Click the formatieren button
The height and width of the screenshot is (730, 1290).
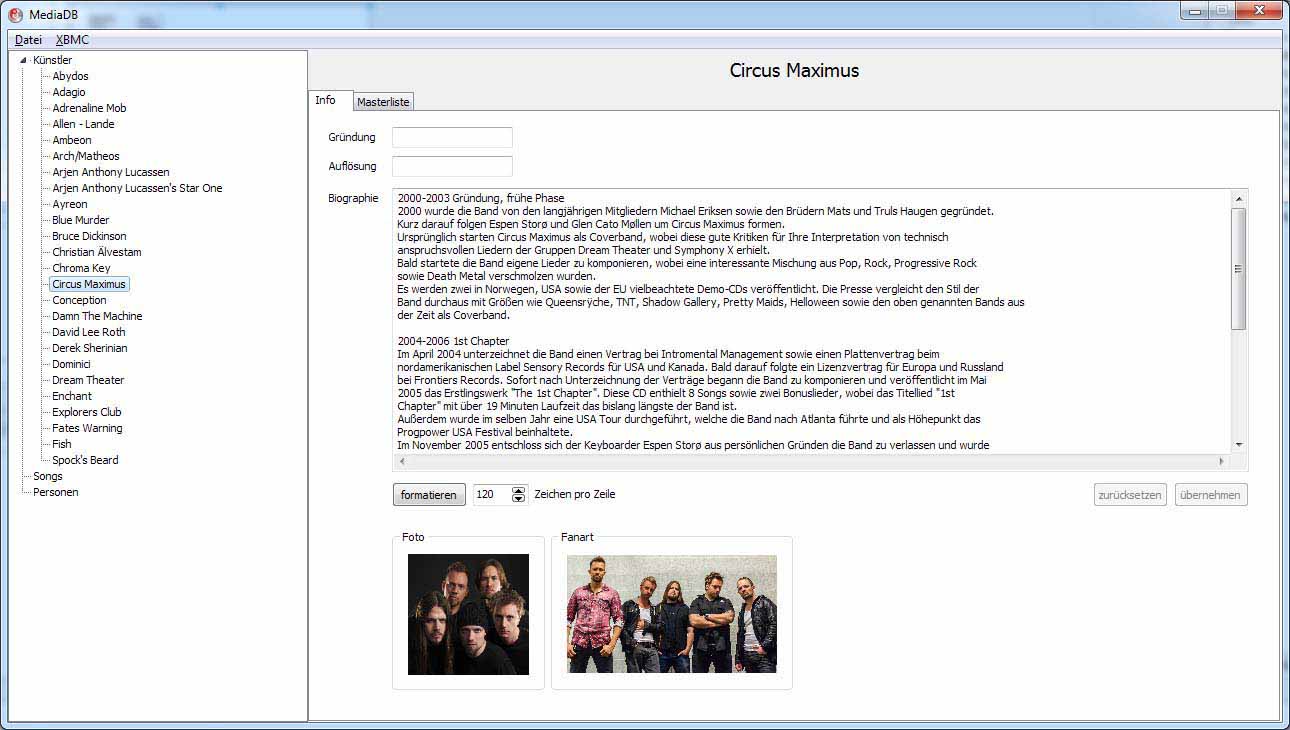[428, 495]
